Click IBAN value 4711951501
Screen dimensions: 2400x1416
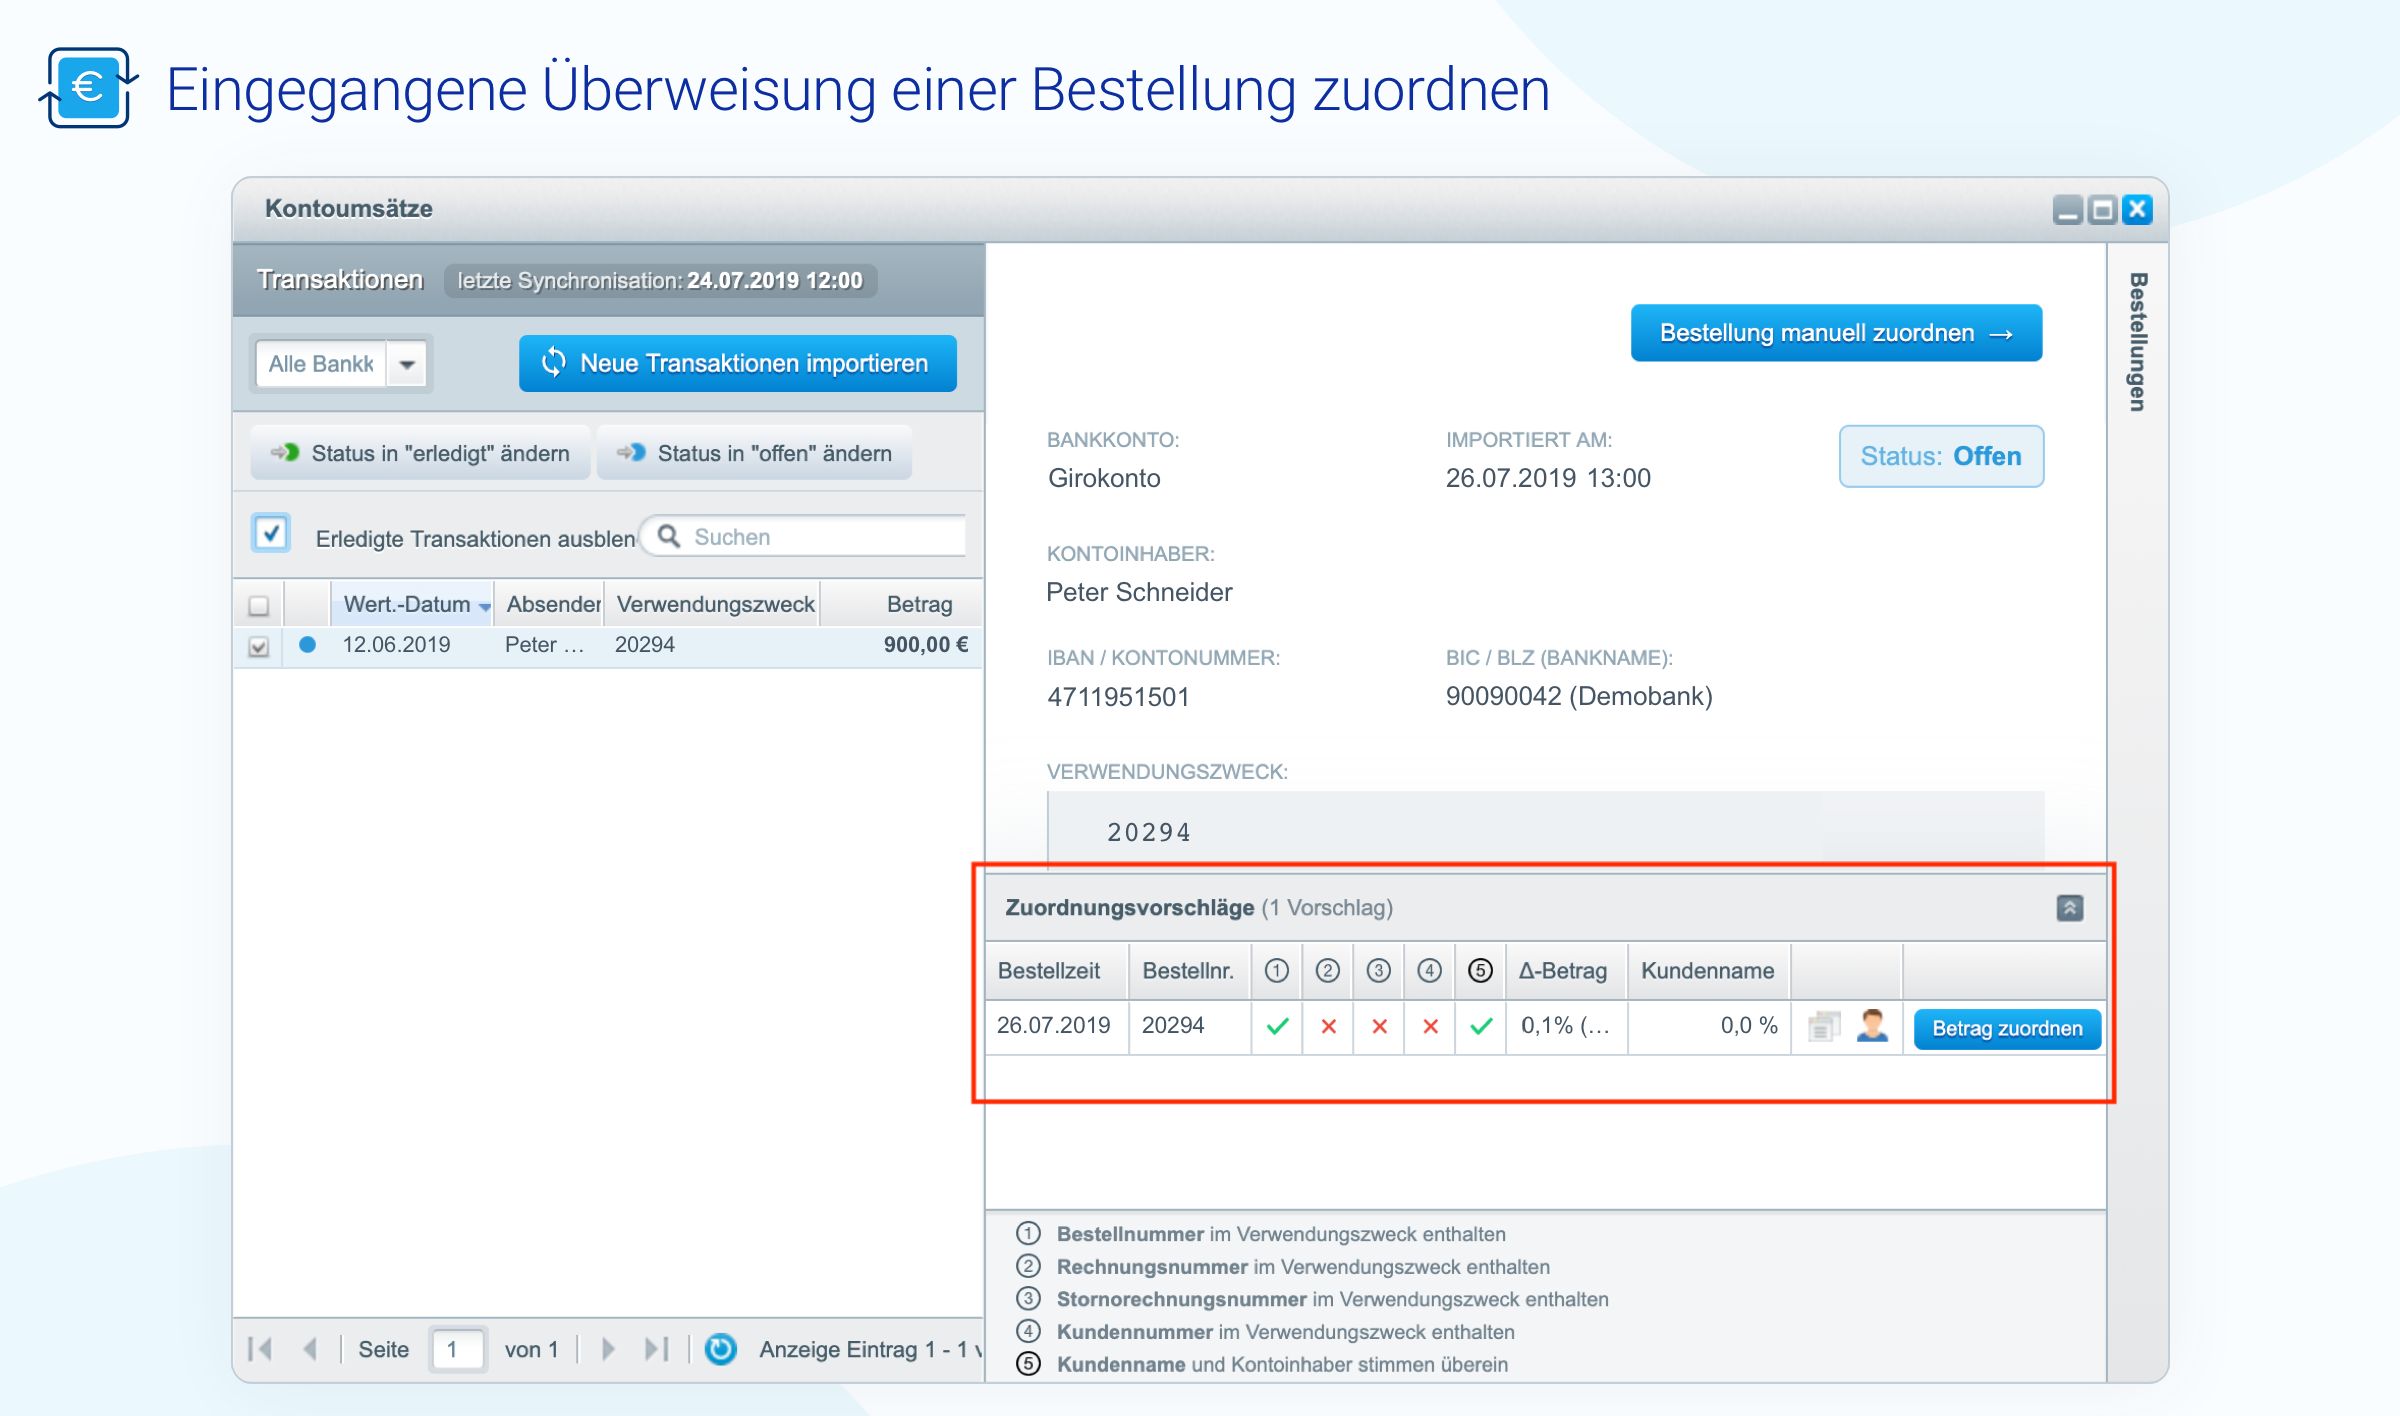click(x=1118, y=697)
